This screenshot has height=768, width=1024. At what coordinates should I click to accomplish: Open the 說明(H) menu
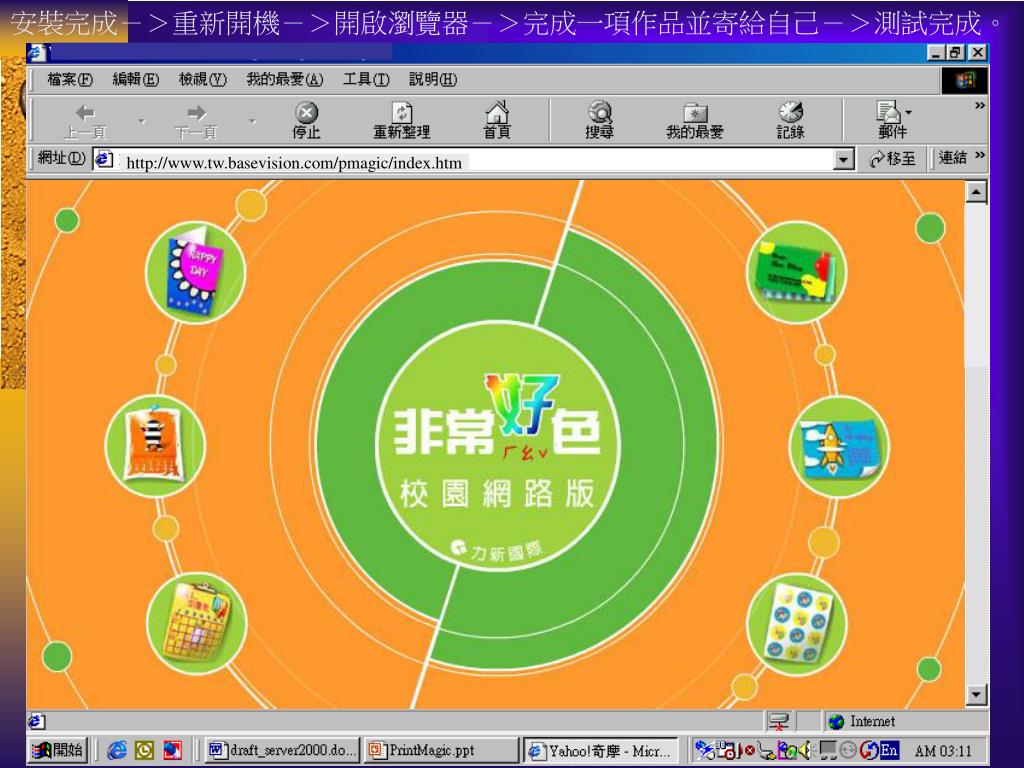coord(433,80)
